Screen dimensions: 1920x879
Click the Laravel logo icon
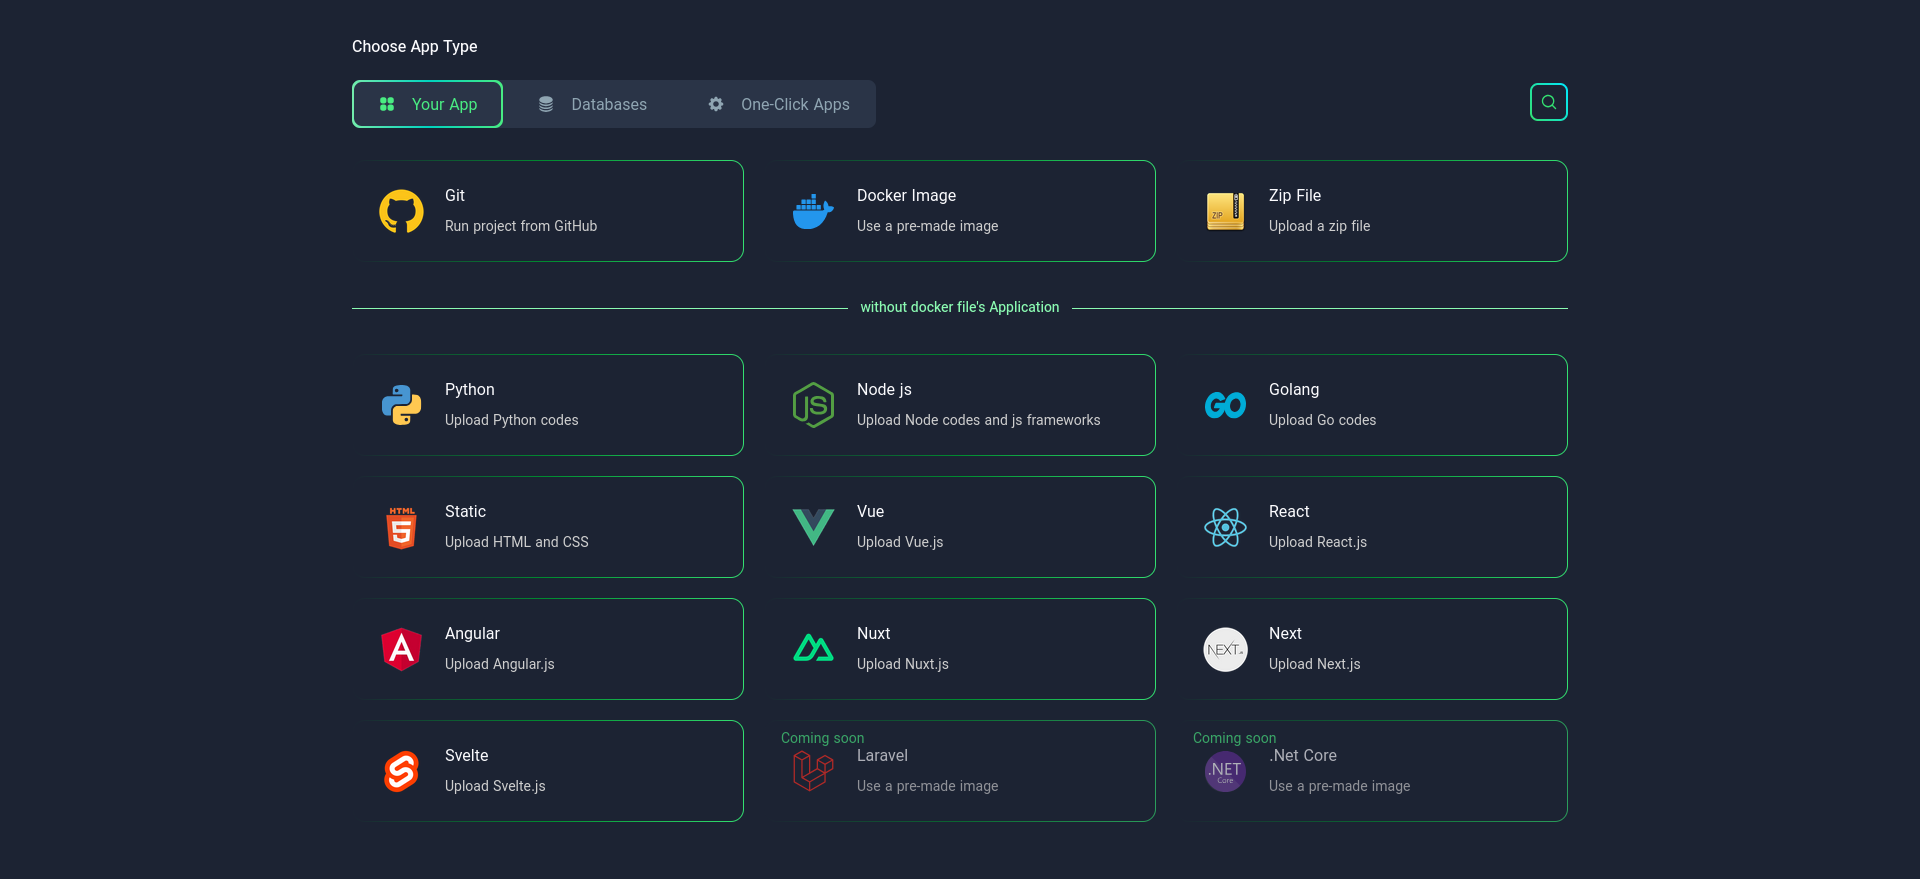pyautogui.click(x=813, y=771)
